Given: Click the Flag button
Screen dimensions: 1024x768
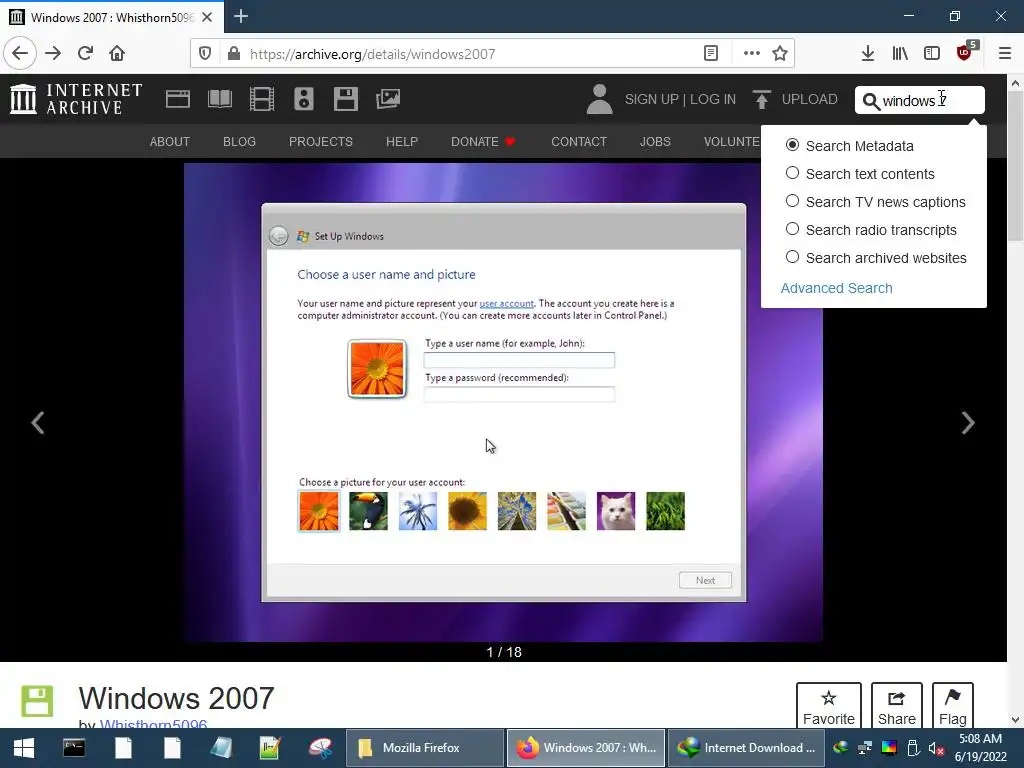Looking at the screenshot, I should point(953,707).
